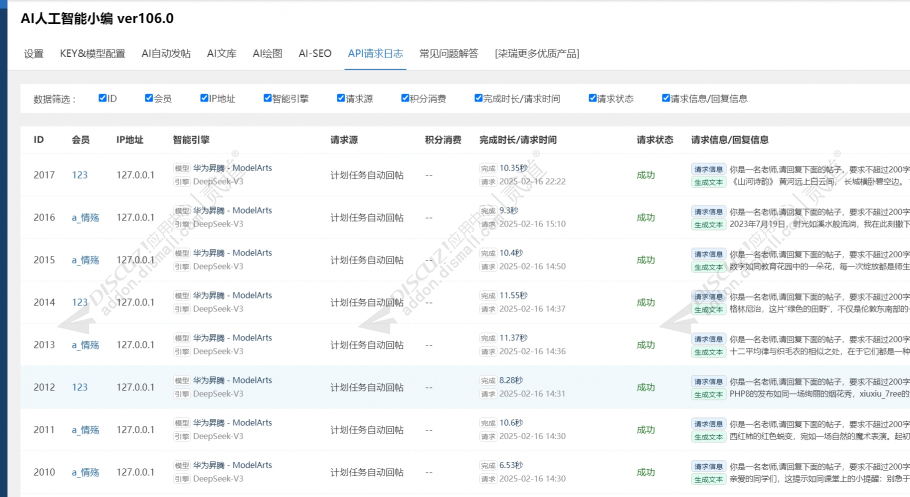
Task: Click the 请求信息 tag in row 2015
Action: tap(709, 254)
